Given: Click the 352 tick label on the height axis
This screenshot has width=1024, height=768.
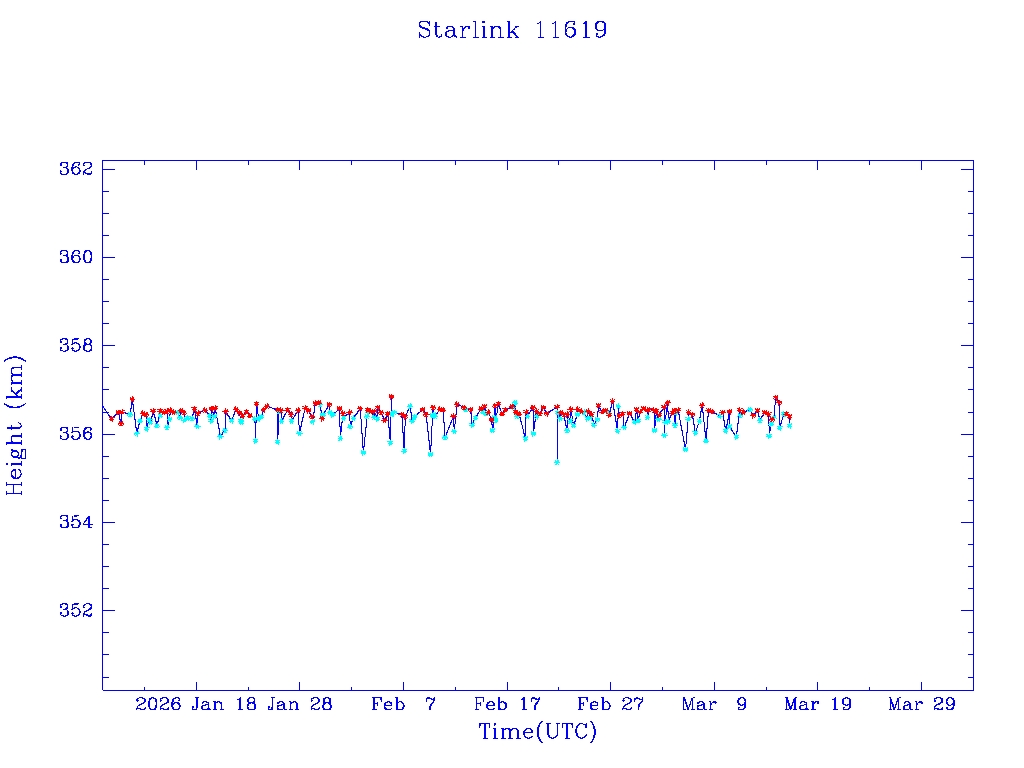Looking at the screenshot, I should 76,610.
